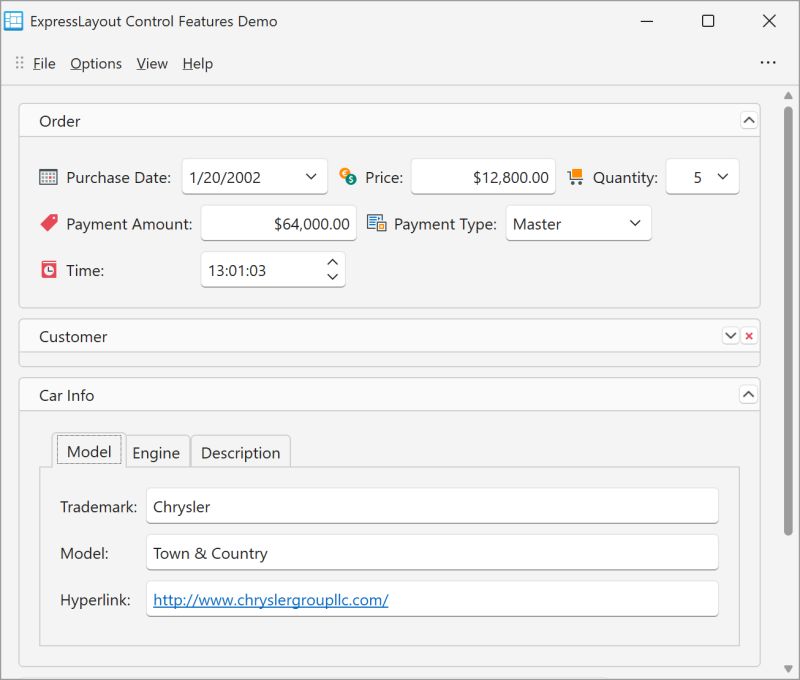Click the red tag icon beside Payment Amount
Screen dimensions: 800x680
click(x=49, y=223)
